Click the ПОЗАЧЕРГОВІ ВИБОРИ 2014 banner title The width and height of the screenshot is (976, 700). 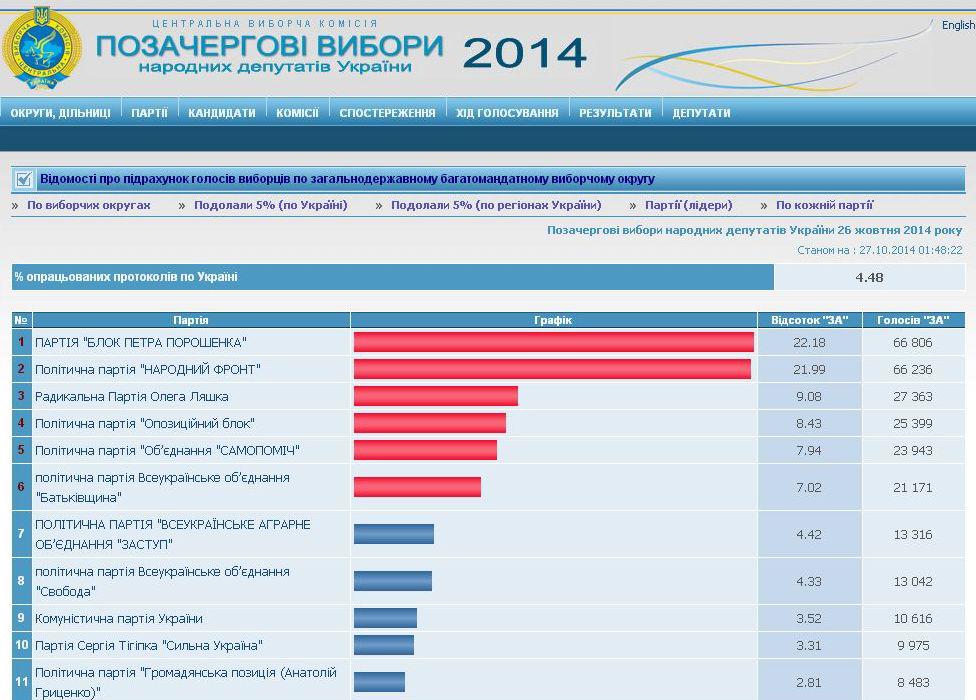(x=340, y=52)
